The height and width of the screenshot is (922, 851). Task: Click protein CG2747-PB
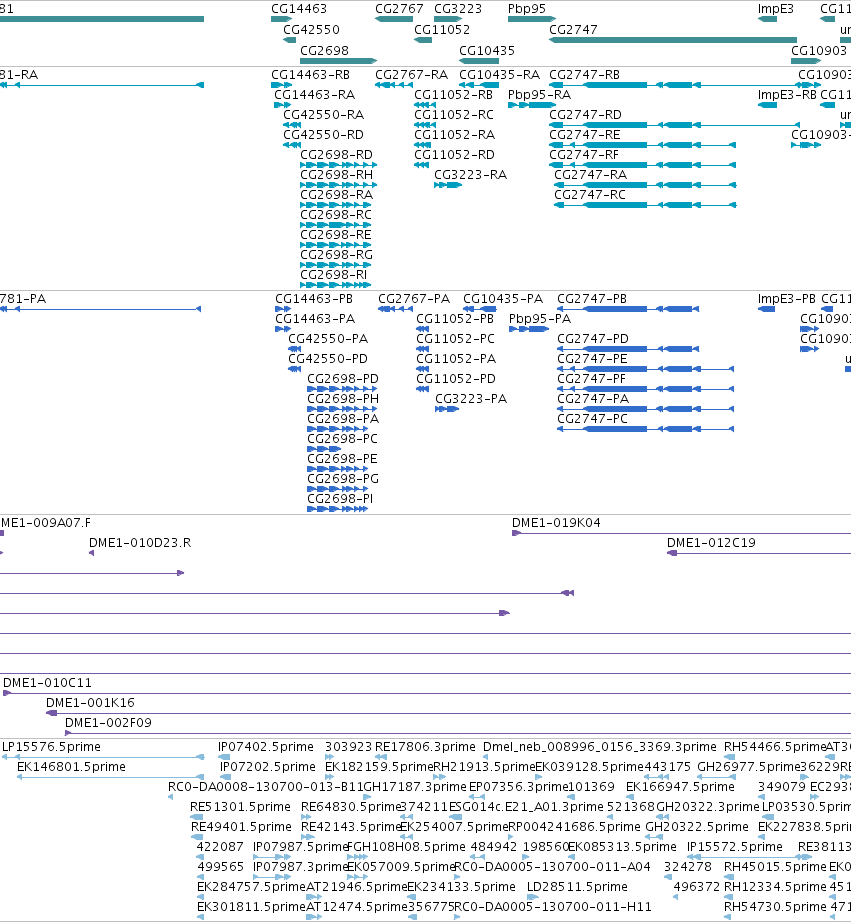592,299
